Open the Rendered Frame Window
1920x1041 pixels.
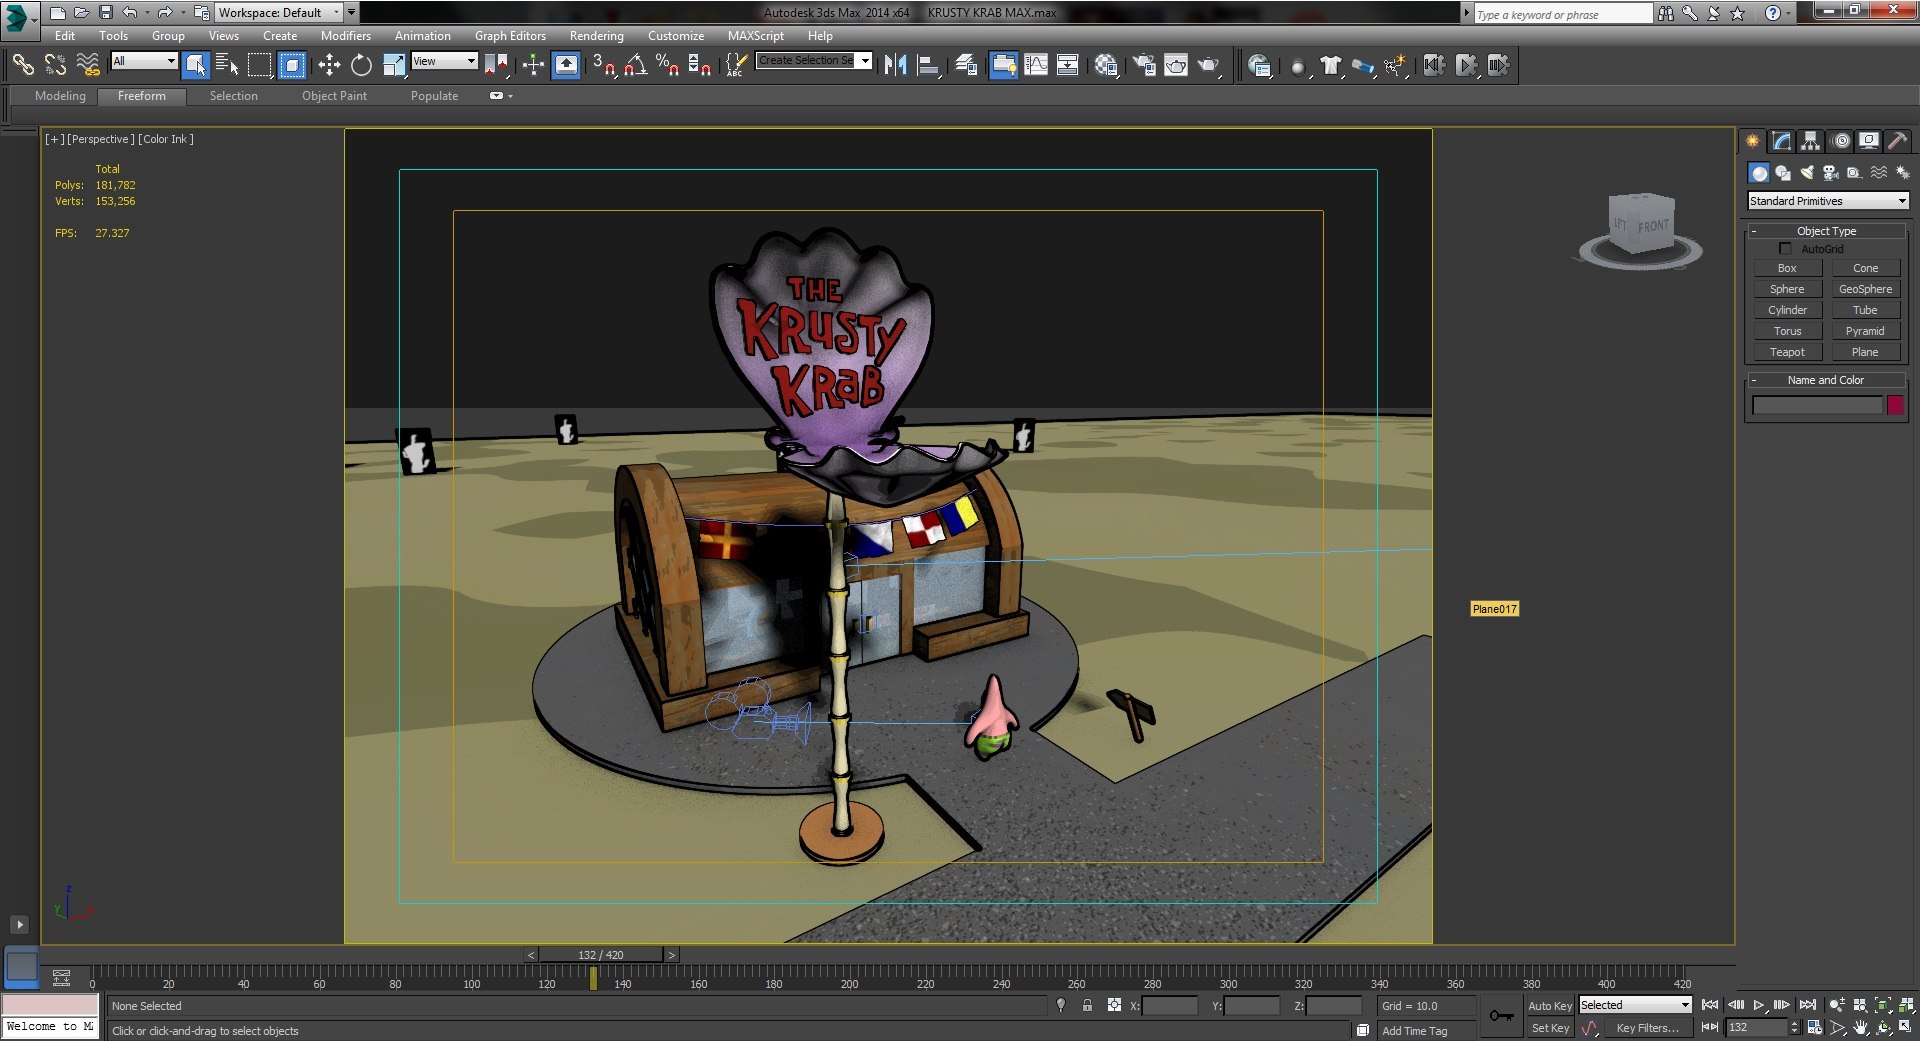click(1176, 65)
